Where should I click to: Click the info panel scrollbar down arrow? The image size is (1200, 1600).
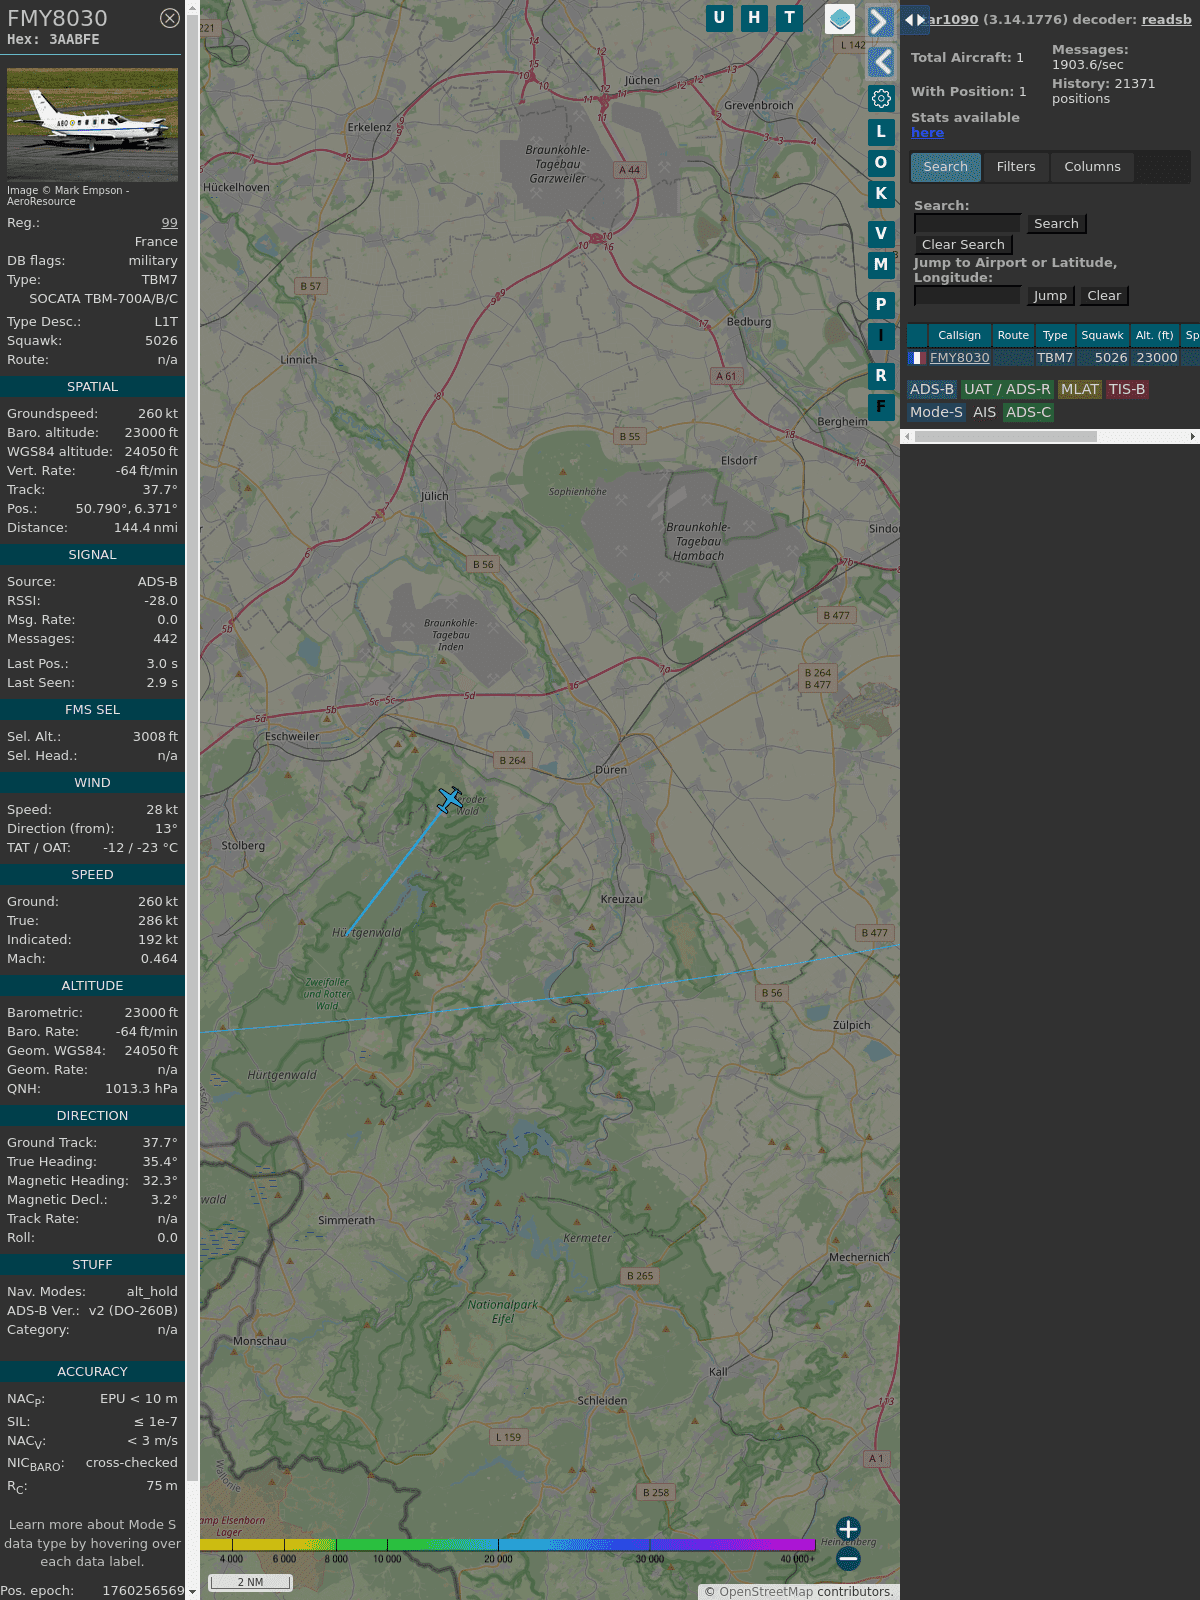(x=192, y=1593)
